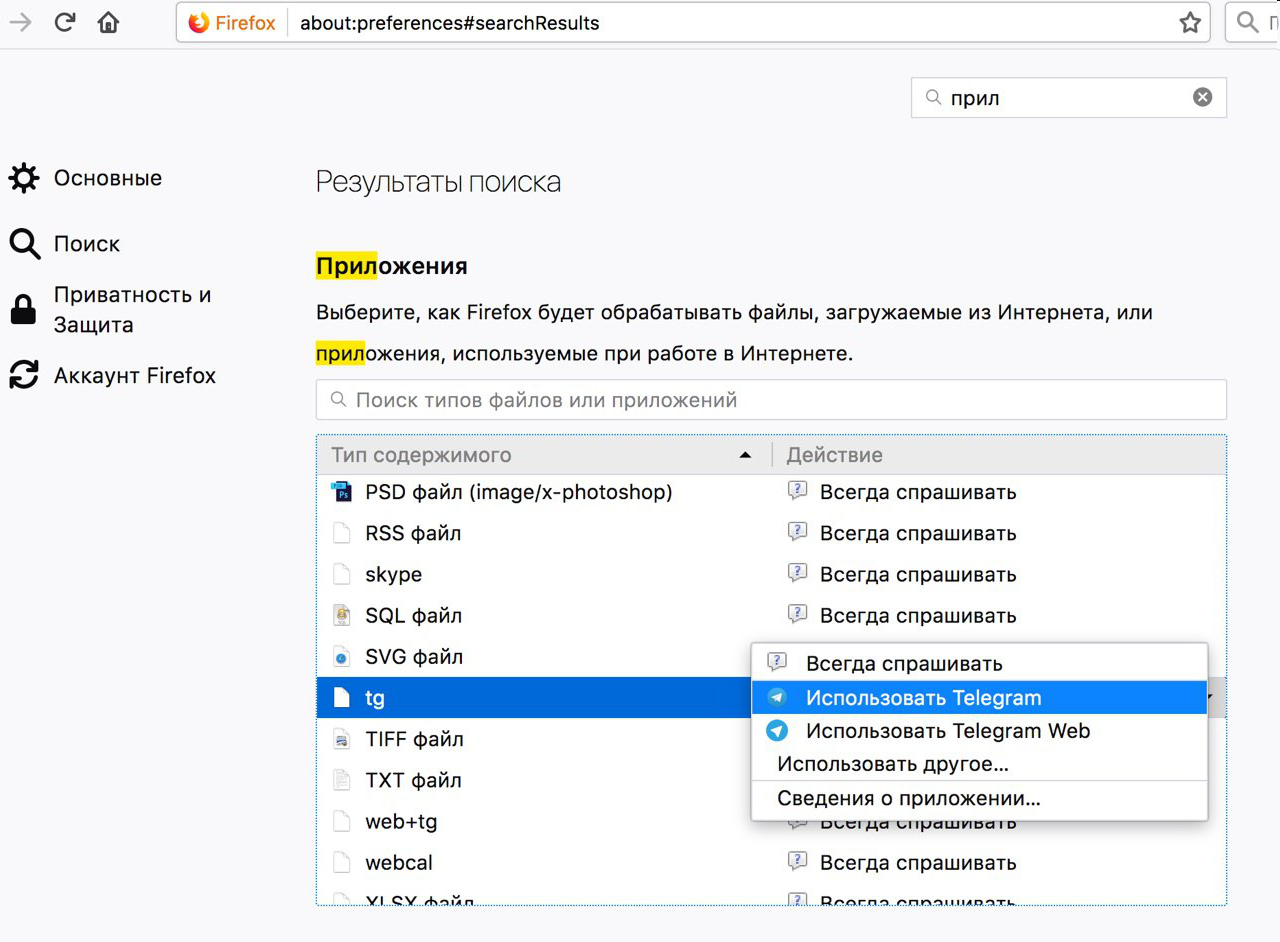Viewport: 1280px width, 942px height.
Task: Click the forward navigation arrow
Action: (x=19, y=22)
